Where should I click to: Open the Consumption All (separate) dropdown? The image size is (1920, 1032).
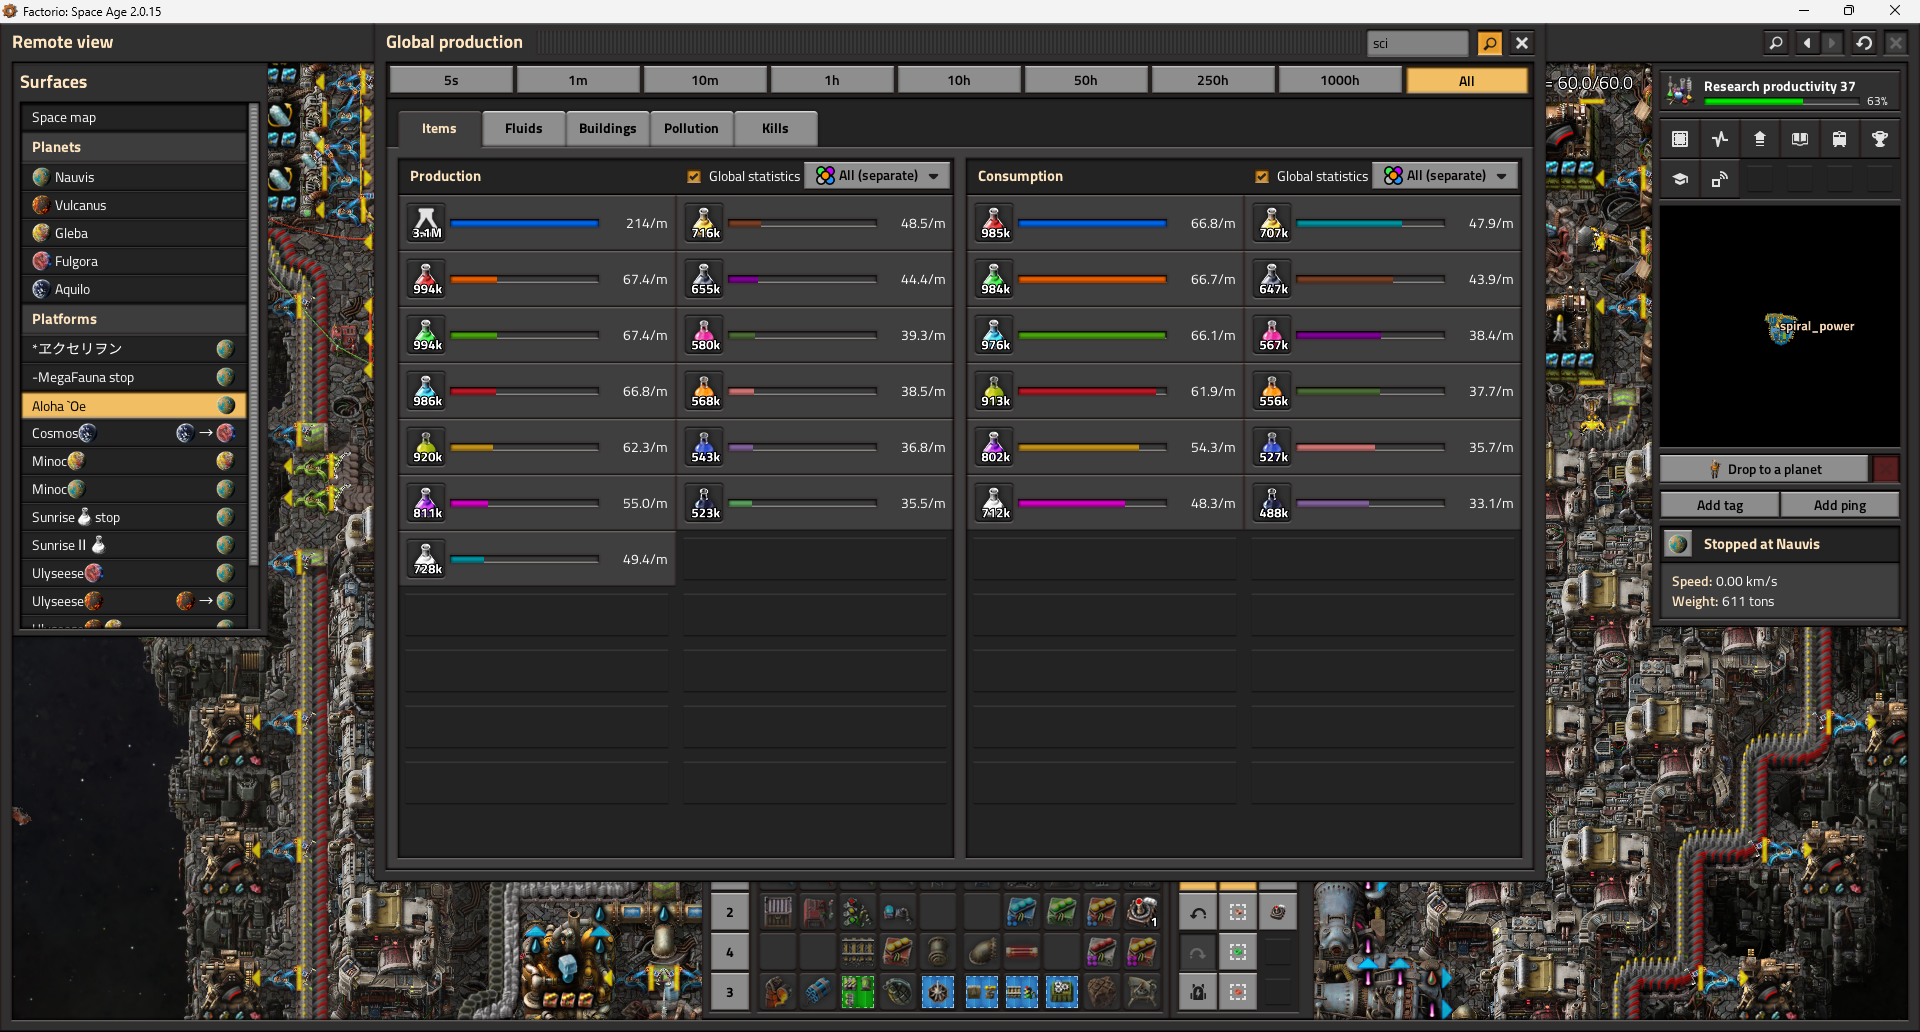[x=1445, y=176]
